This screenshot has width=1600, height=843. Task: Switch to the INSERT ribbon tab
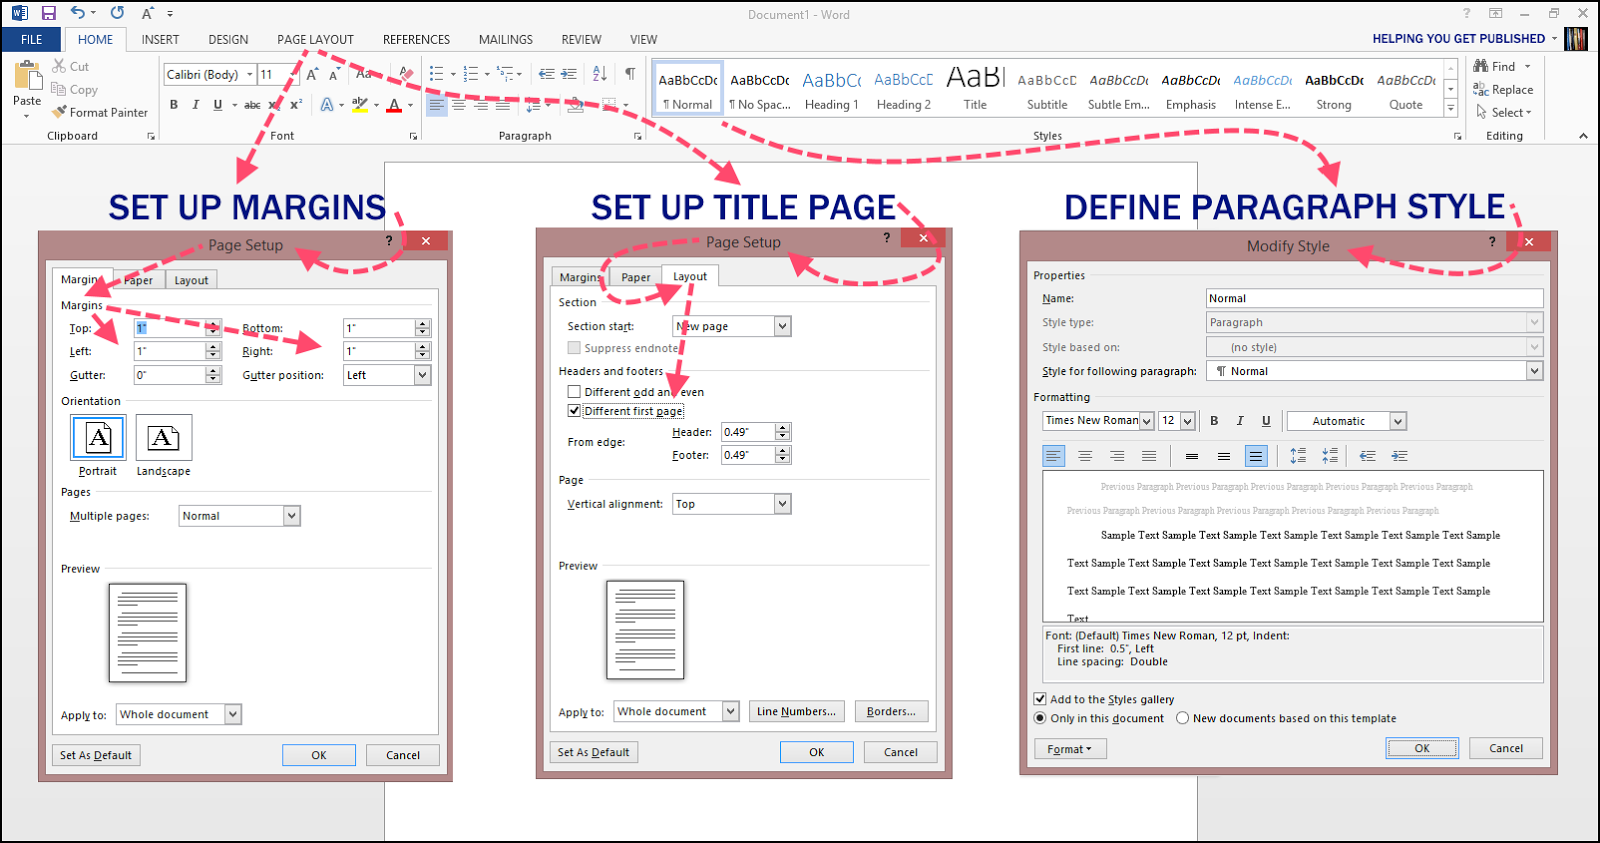[160, 40]
